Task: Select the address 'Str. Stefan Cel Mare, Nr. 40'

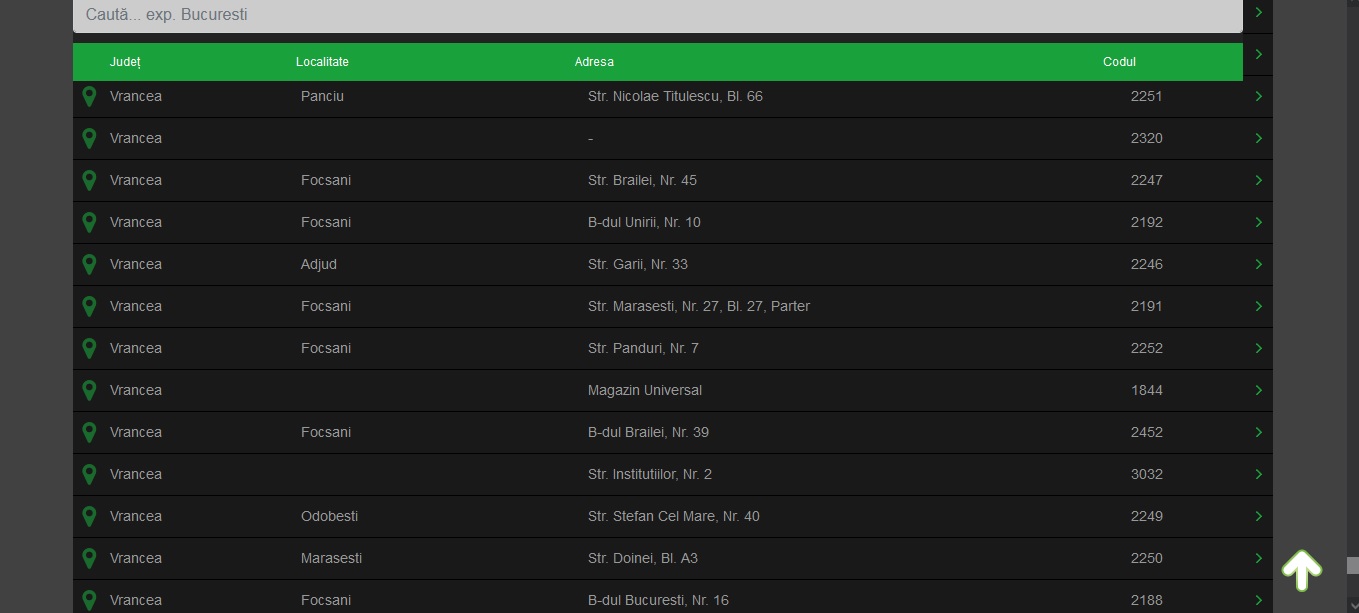Action: coord(674,516)
